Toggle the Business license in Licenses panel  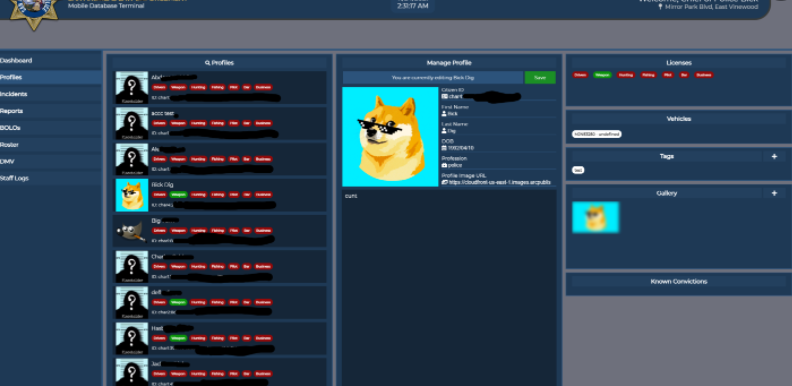point(704,75)
